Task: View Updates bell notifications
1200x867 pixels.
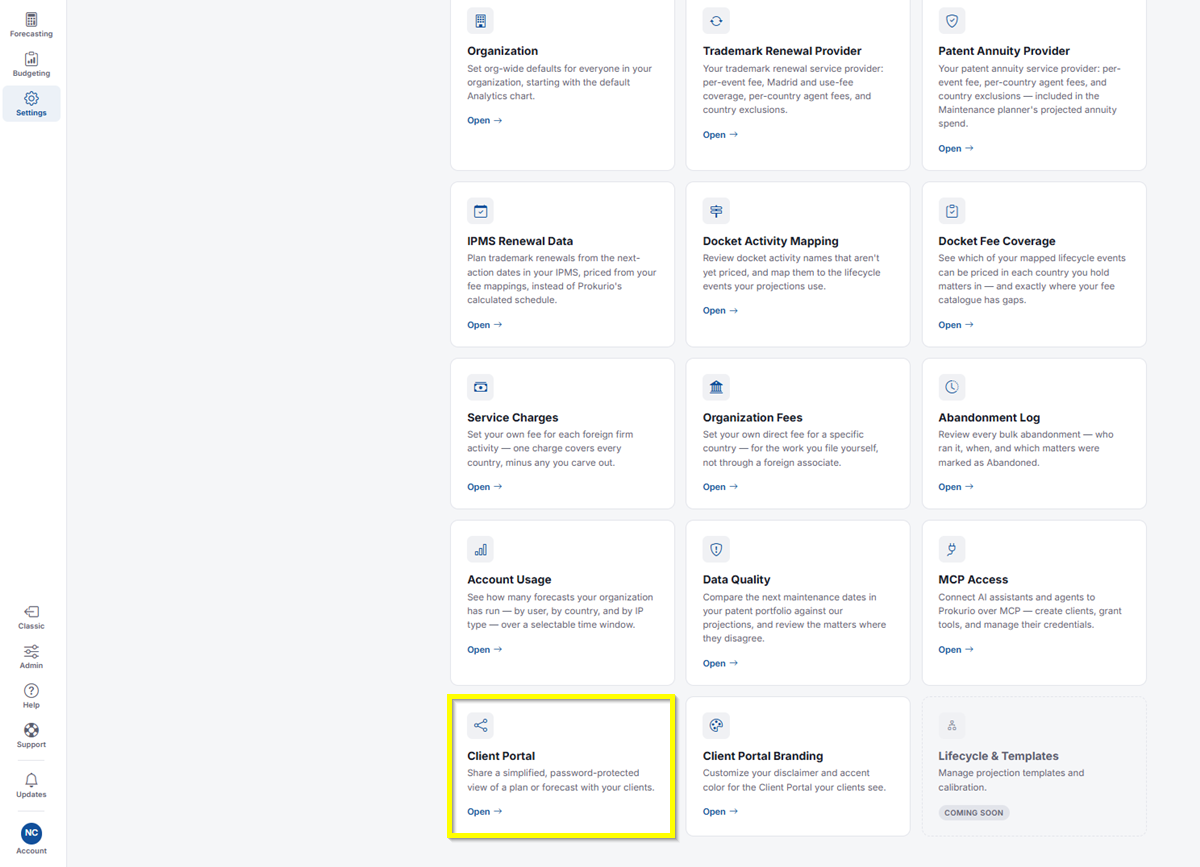Action: 31,785
